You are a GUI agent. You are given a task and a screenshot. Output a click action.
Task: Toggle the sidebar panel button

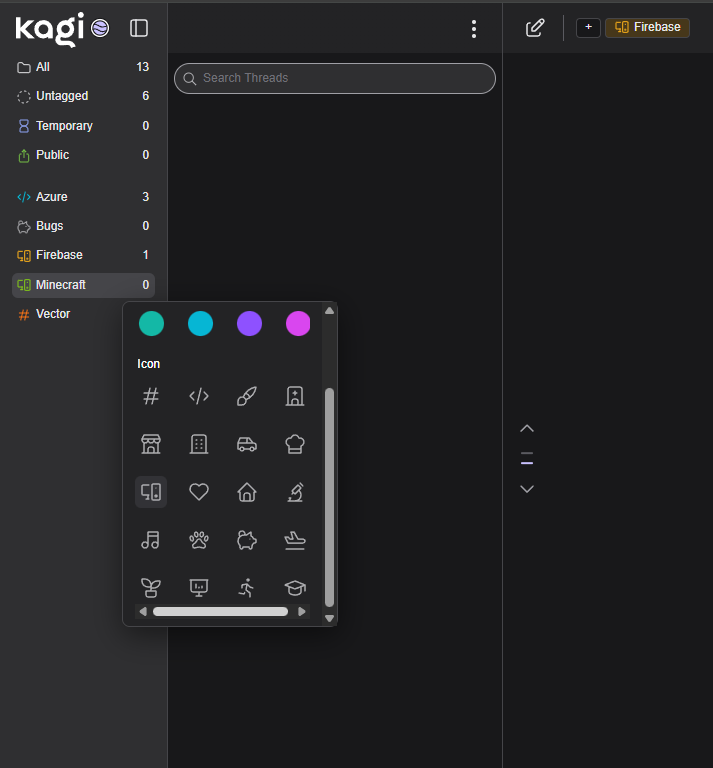click(x=139, y=28)
